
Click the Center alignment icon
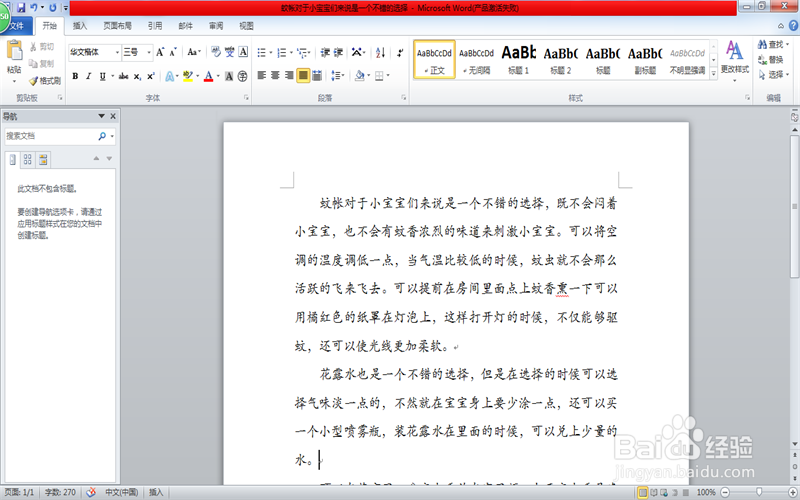276,76
